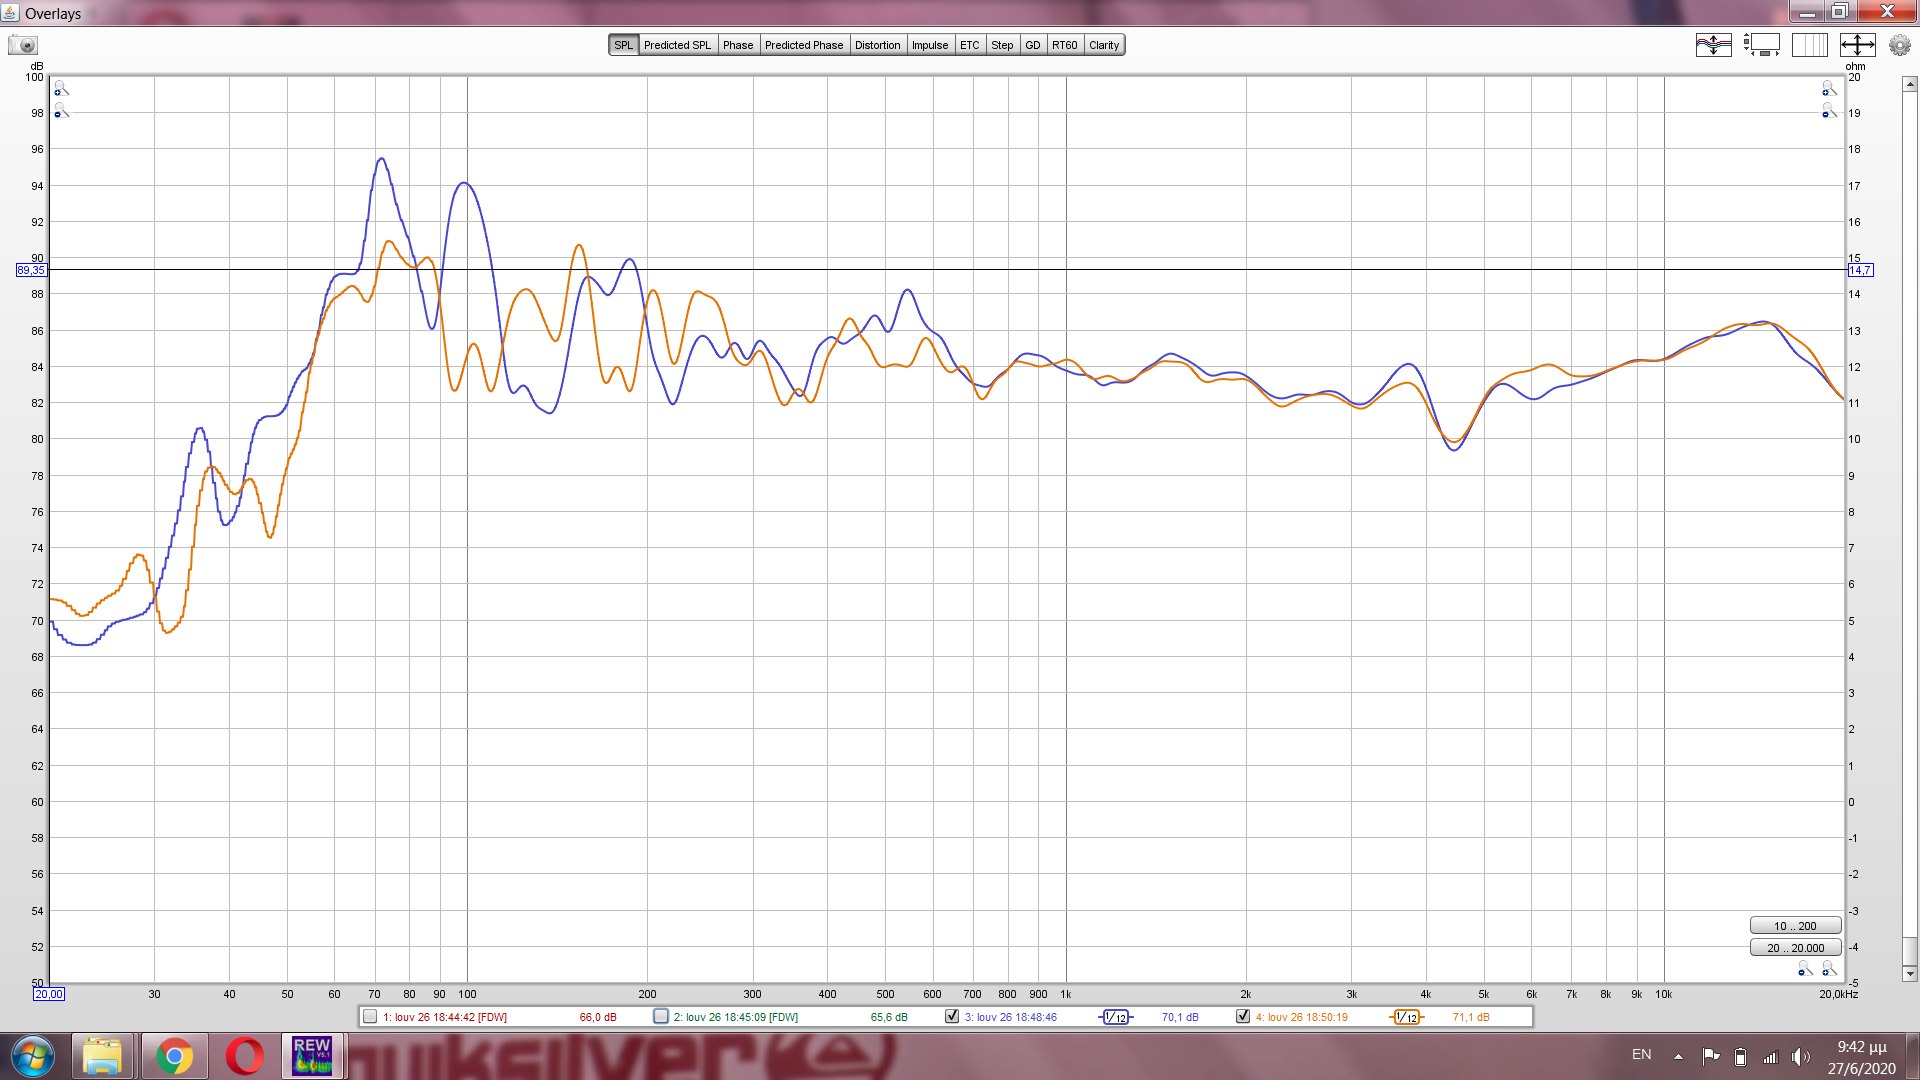The height and width of the screenshot is (1080, 1920).
Task: Toggle the graph scrollbars icon
Action: click(x=1762, y=45)
